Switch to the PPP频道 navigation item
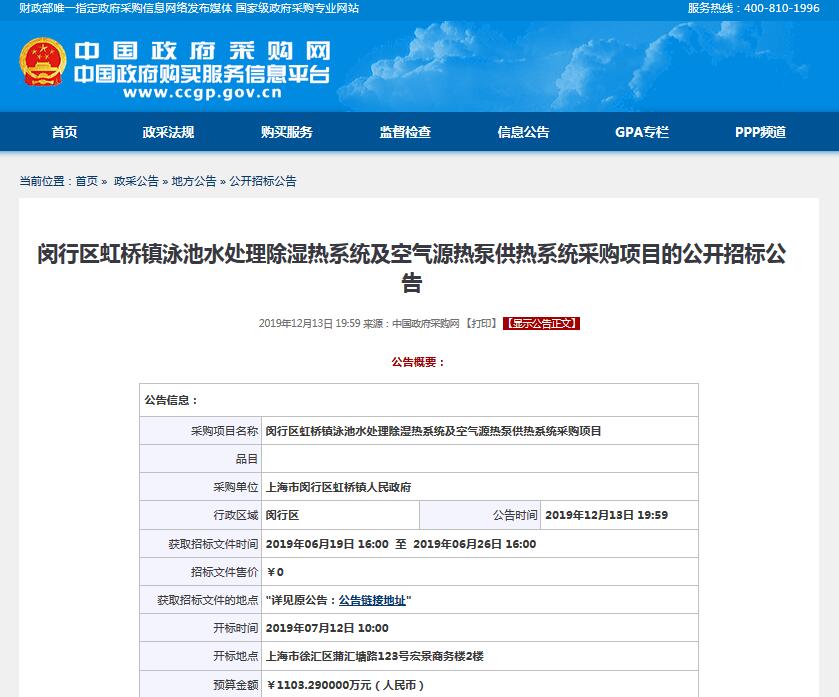 (x=760, y=132)
